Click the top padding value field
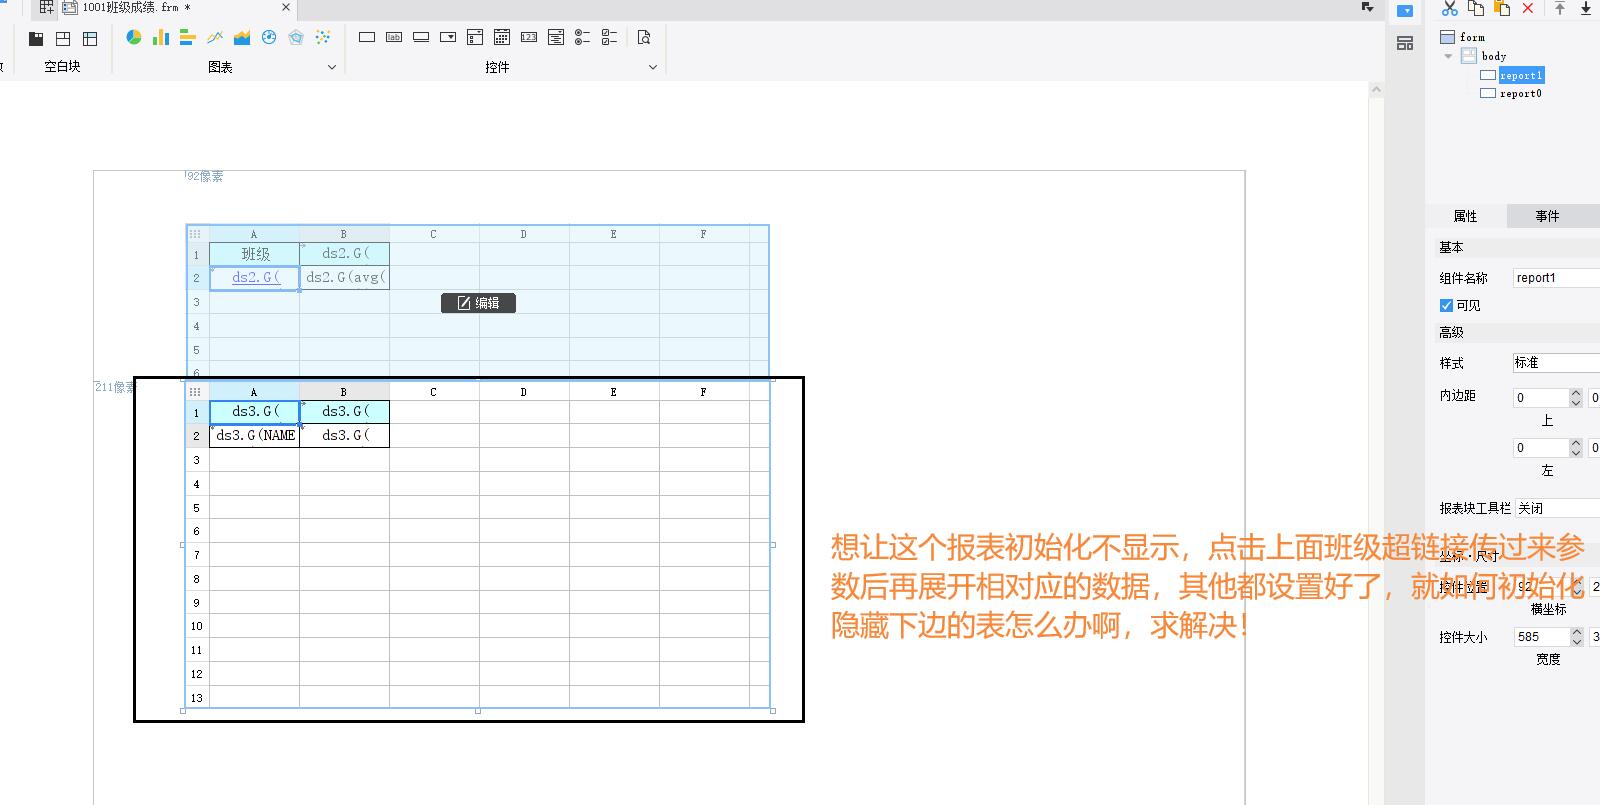This screenshot has width=1600, height=805. (1540, 397)
